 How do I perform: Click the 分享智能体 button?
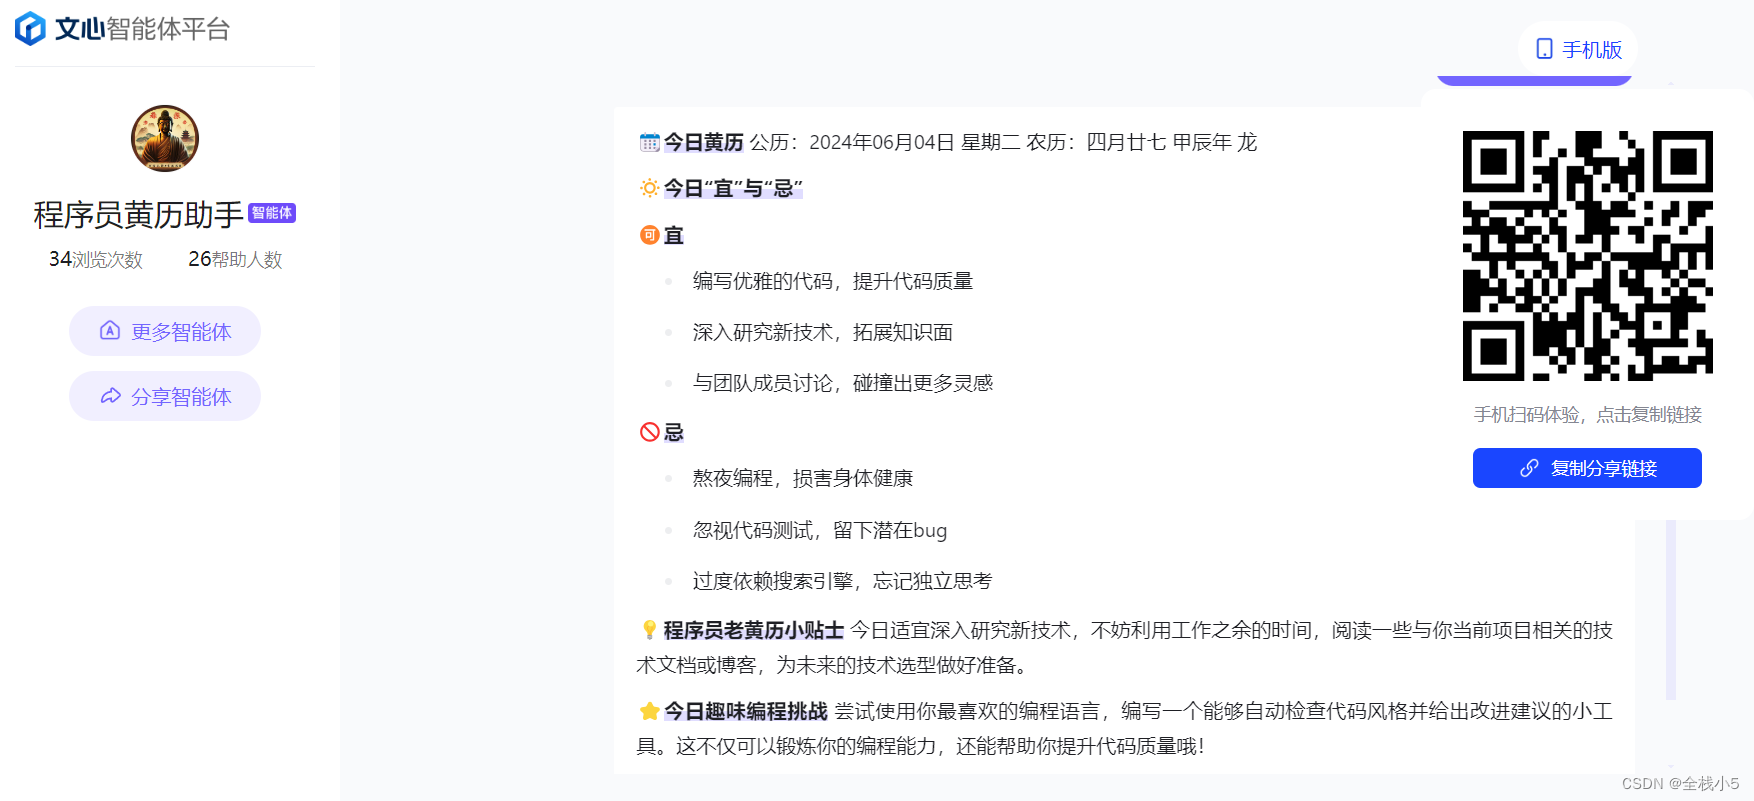click(x=165, y=396)
